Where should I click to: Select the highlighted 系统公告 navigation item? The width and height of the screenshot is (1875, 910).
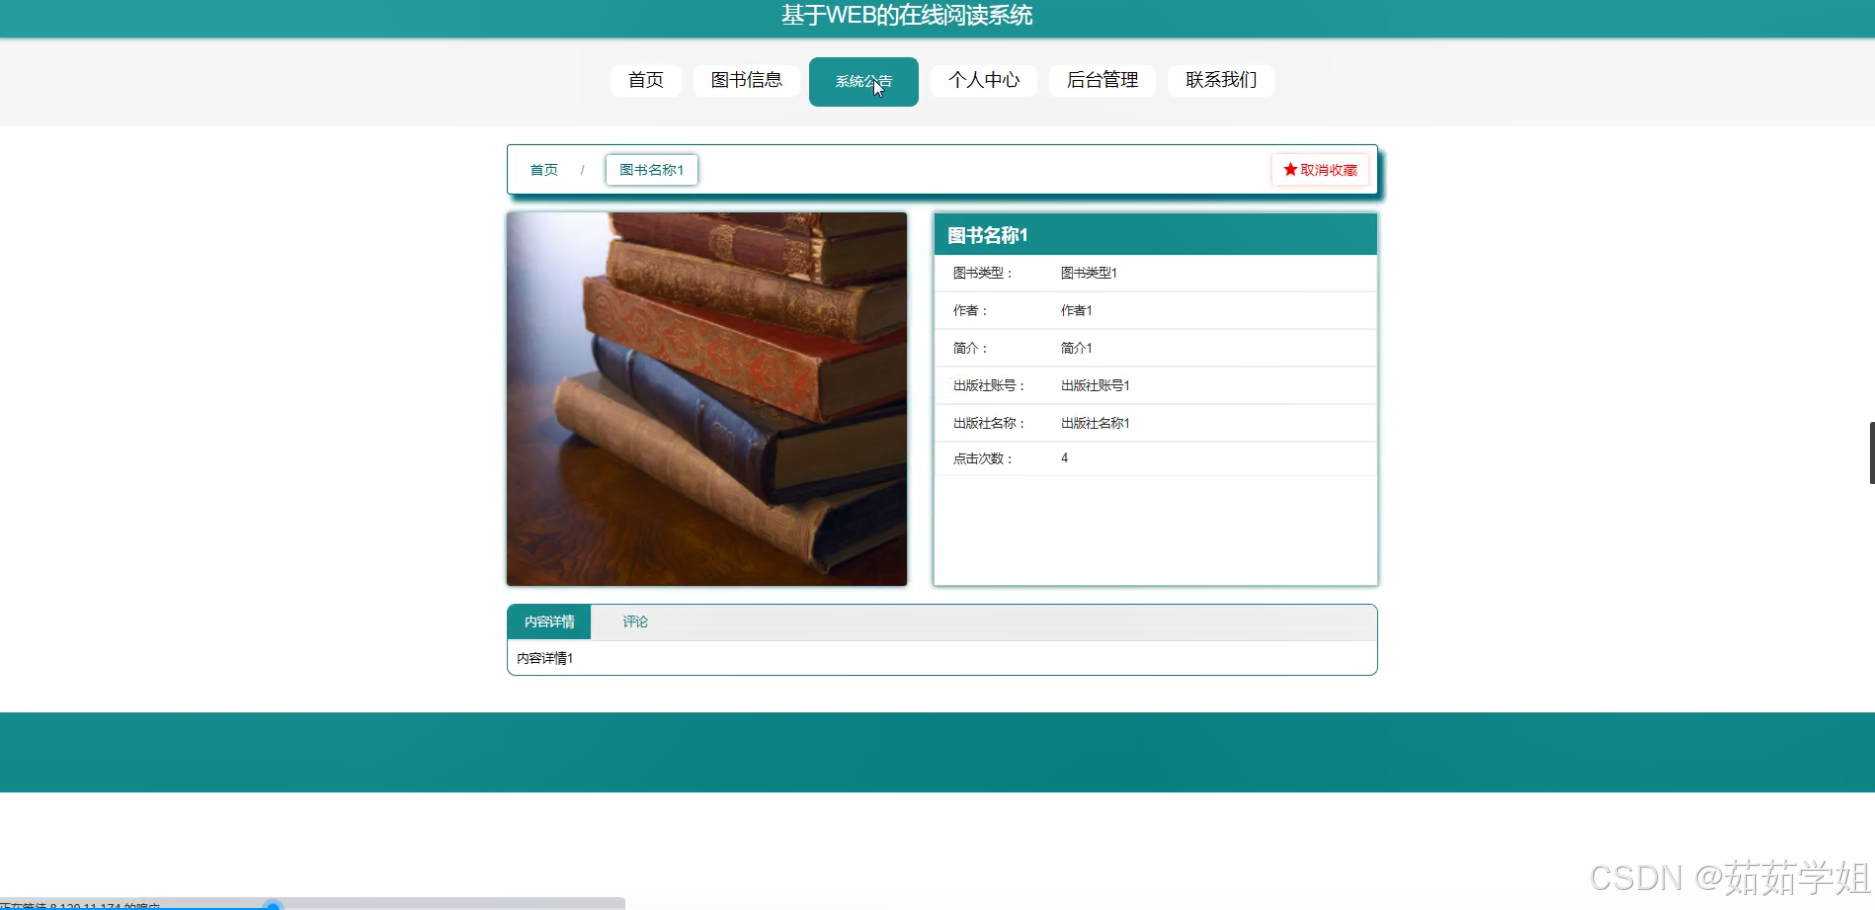pos(863,81)
